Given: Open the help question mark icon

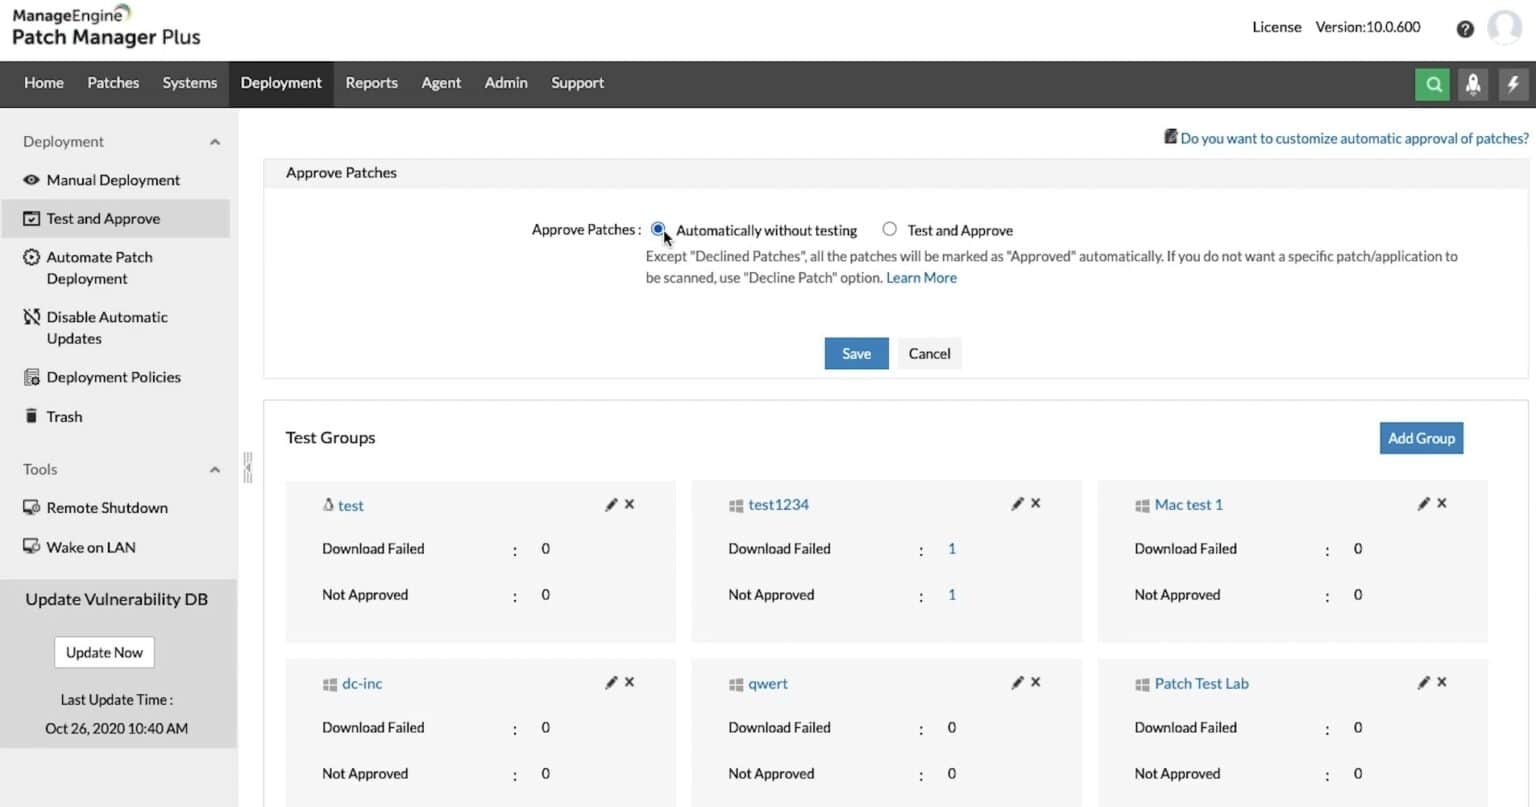Looking at the screenshot, I should click(1465, 29).
